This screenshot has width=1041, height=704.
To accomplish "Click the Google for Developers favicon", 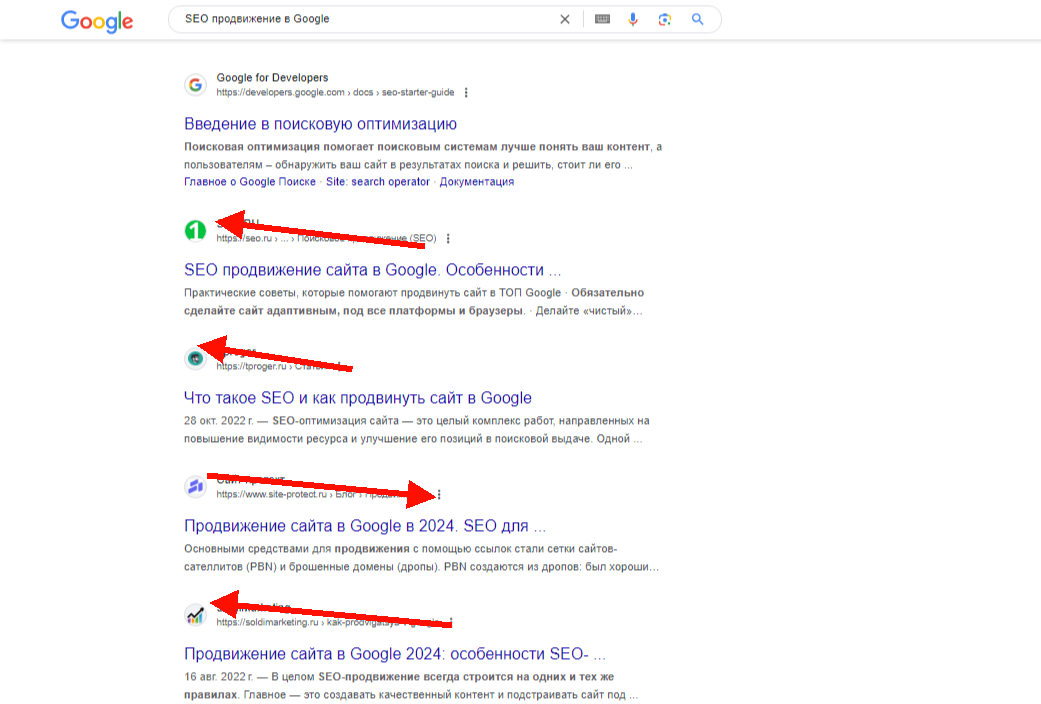I will point(195,85).
